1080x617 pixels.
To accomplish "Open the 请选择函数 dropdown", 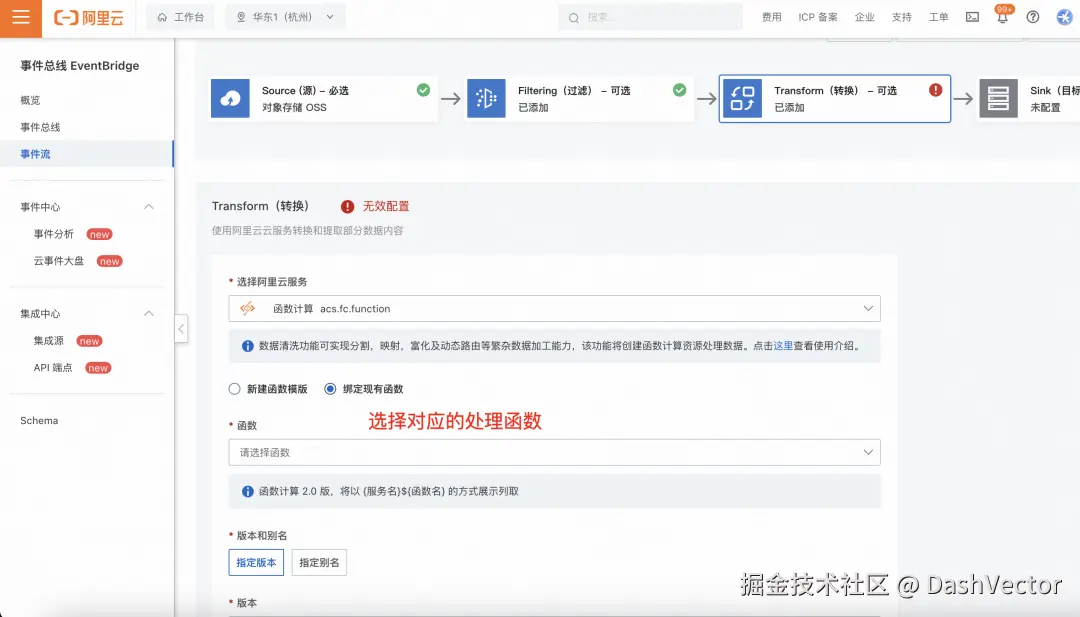I will [x=554, y=452].
